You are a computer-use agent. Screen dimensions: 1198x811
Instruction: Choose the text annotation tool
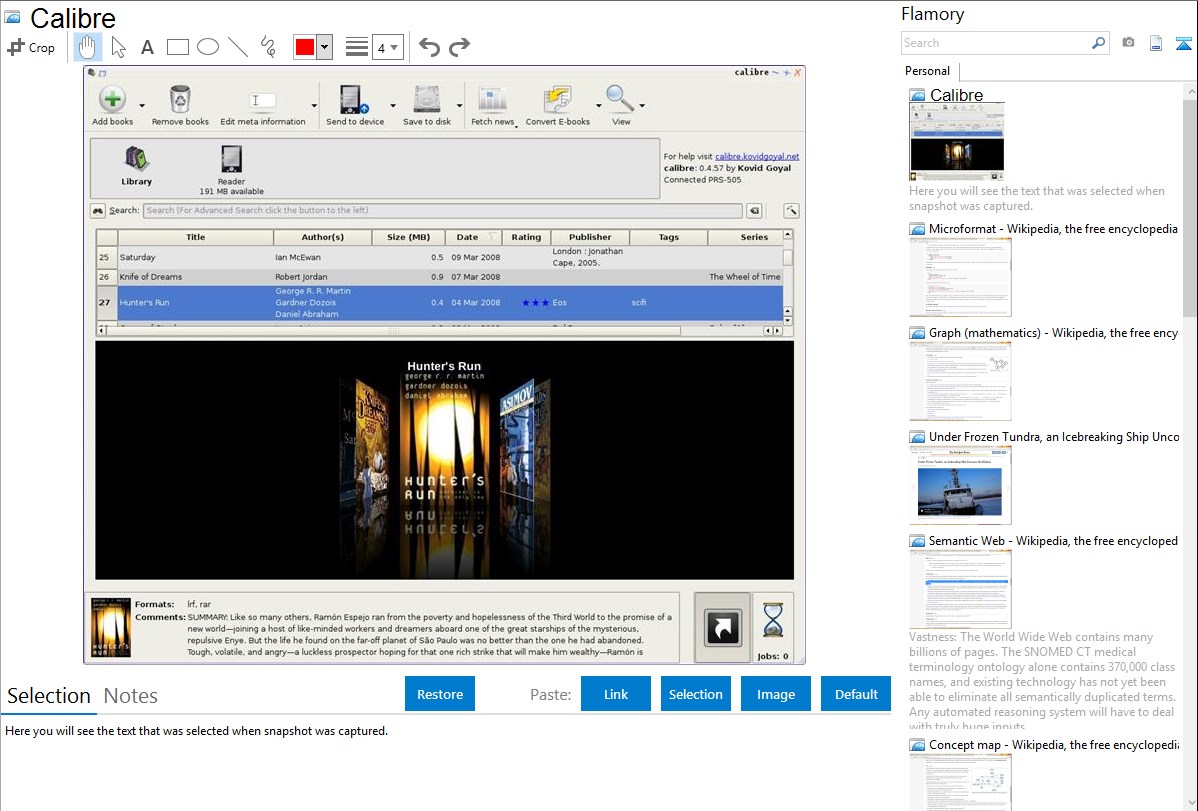pos(147,47)
